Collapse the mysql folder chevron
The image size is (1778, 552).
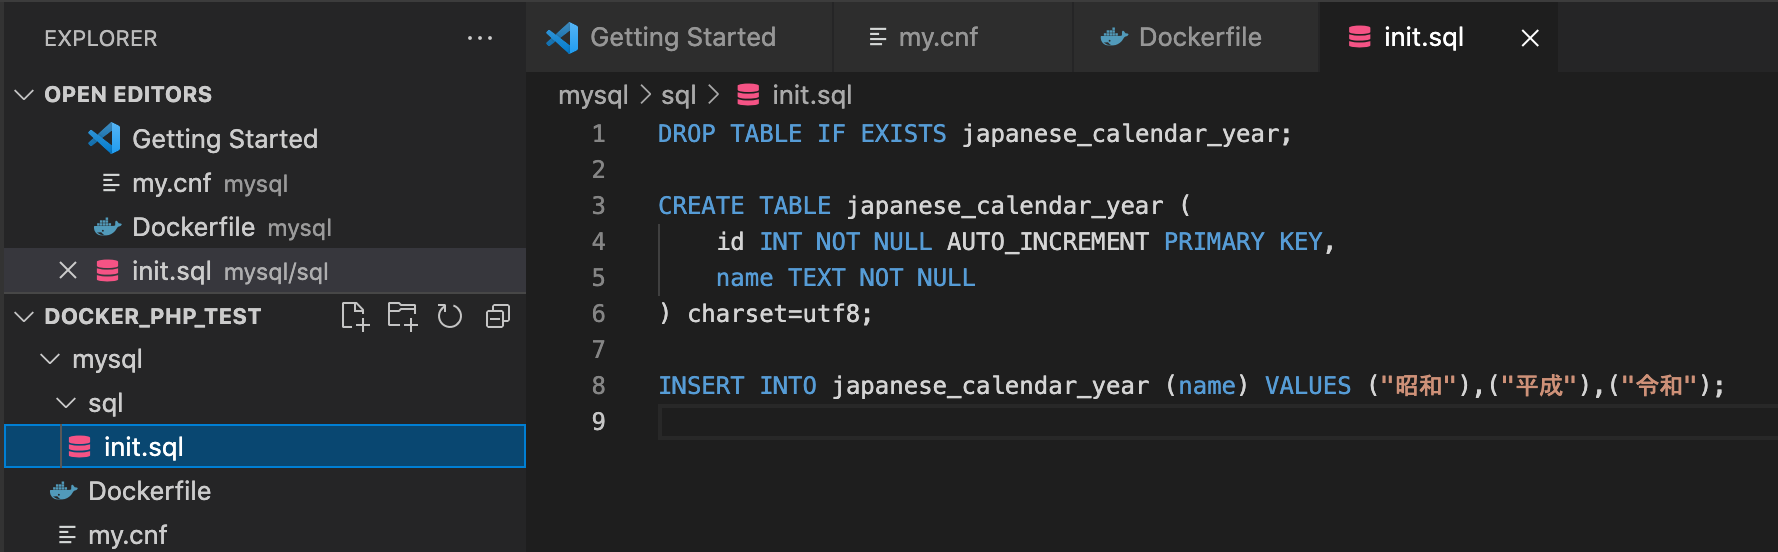coord(50,359)
